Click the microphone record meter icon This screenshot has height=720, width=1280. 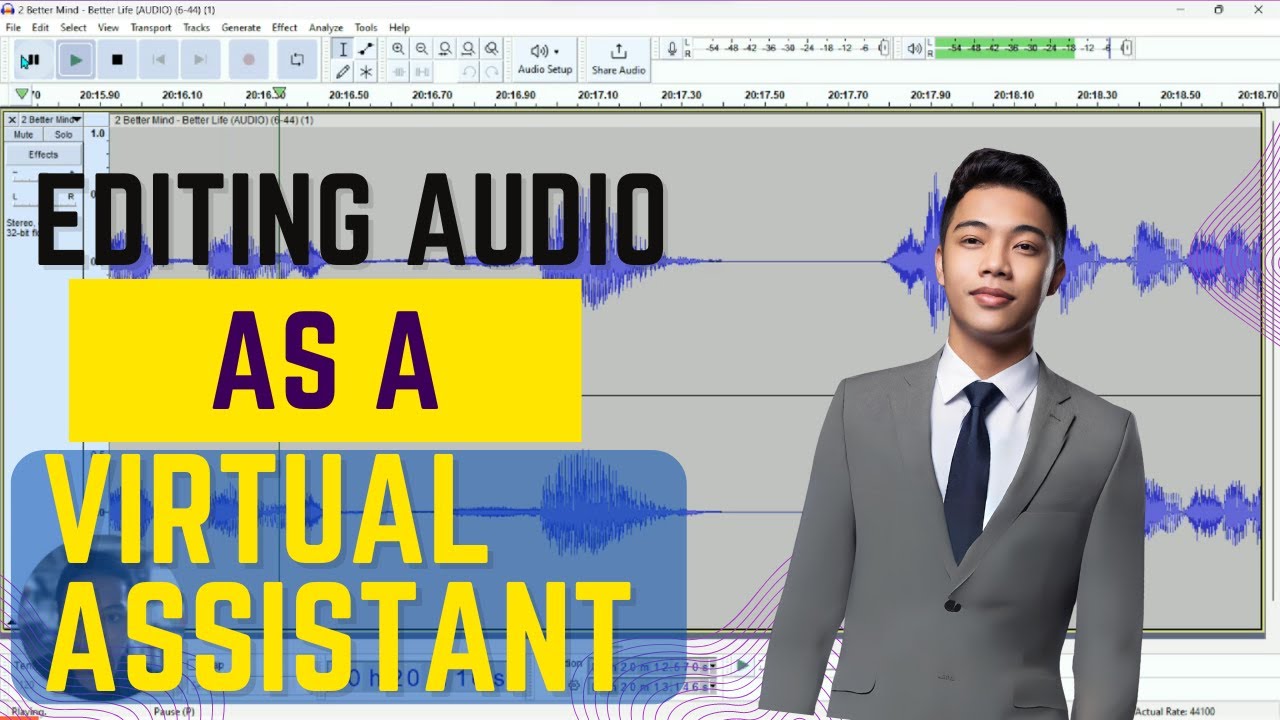pyautogui.click(x=672, y=48)
